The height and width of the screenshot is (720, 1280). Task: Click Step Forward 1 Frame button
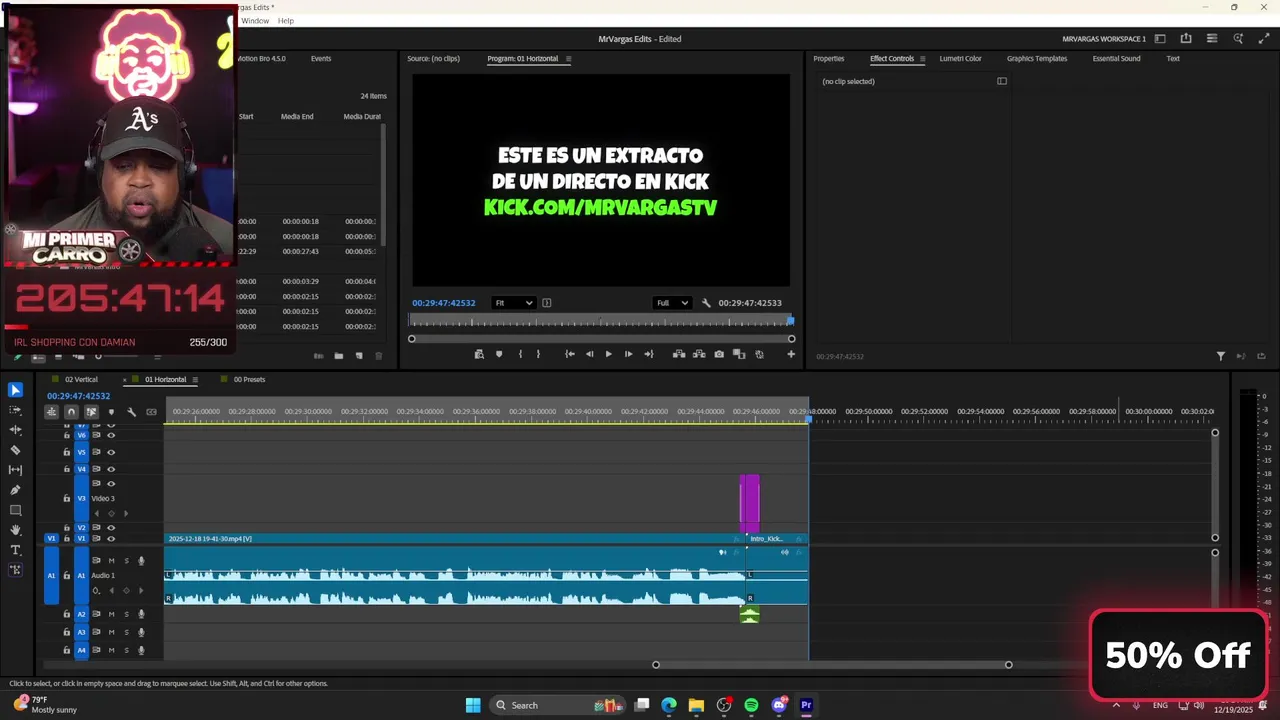click(628, 354)
